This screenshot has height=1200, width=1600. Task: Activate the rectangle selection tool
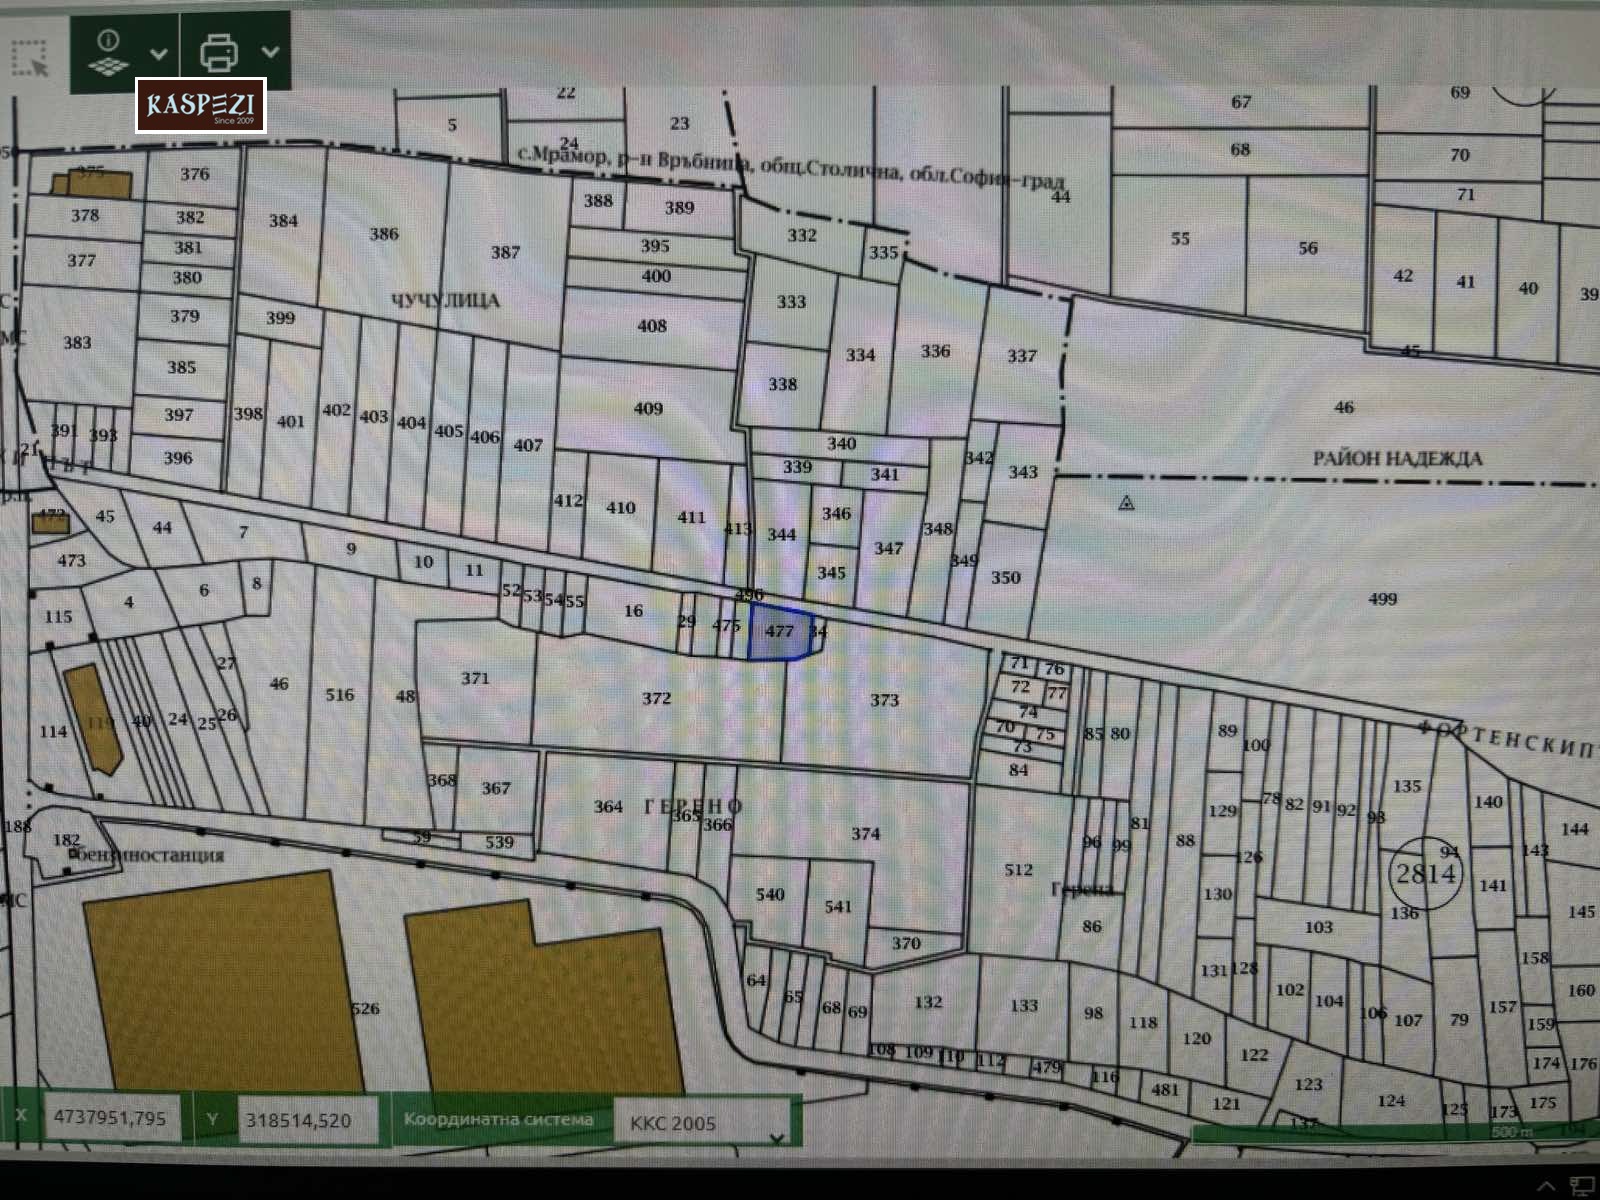coord(30,58)
